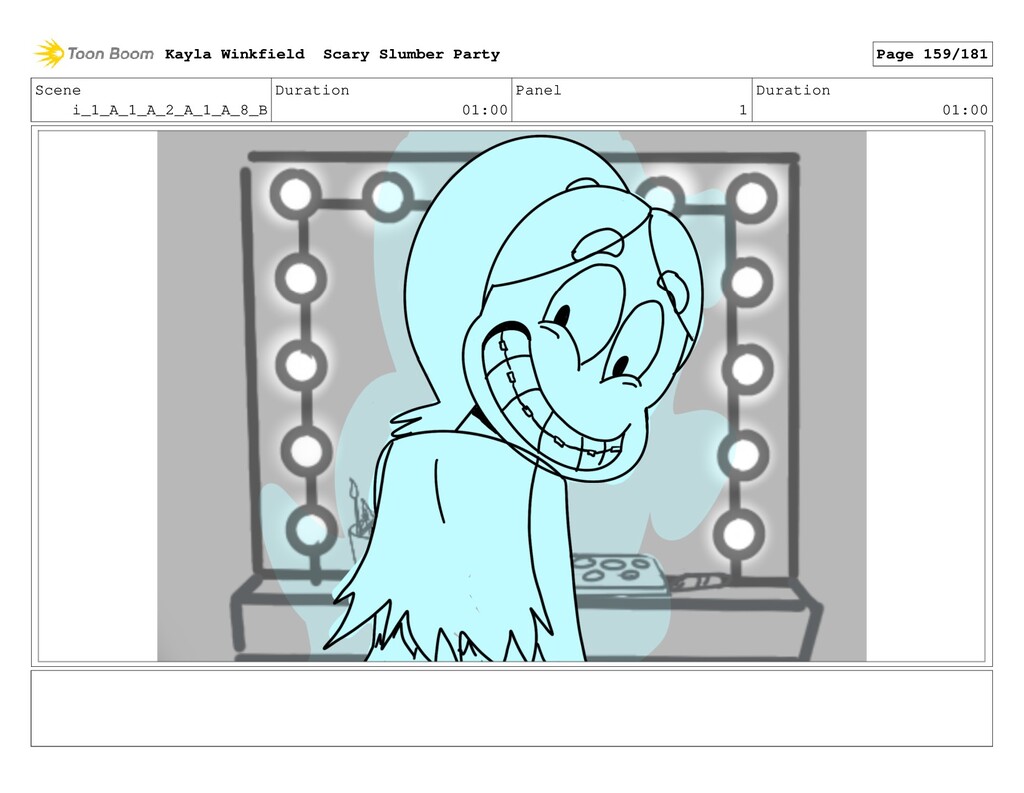Screen dimensions: 1024x793
Task: Click the empty caption box below panel
Action: tap(511, 708)
